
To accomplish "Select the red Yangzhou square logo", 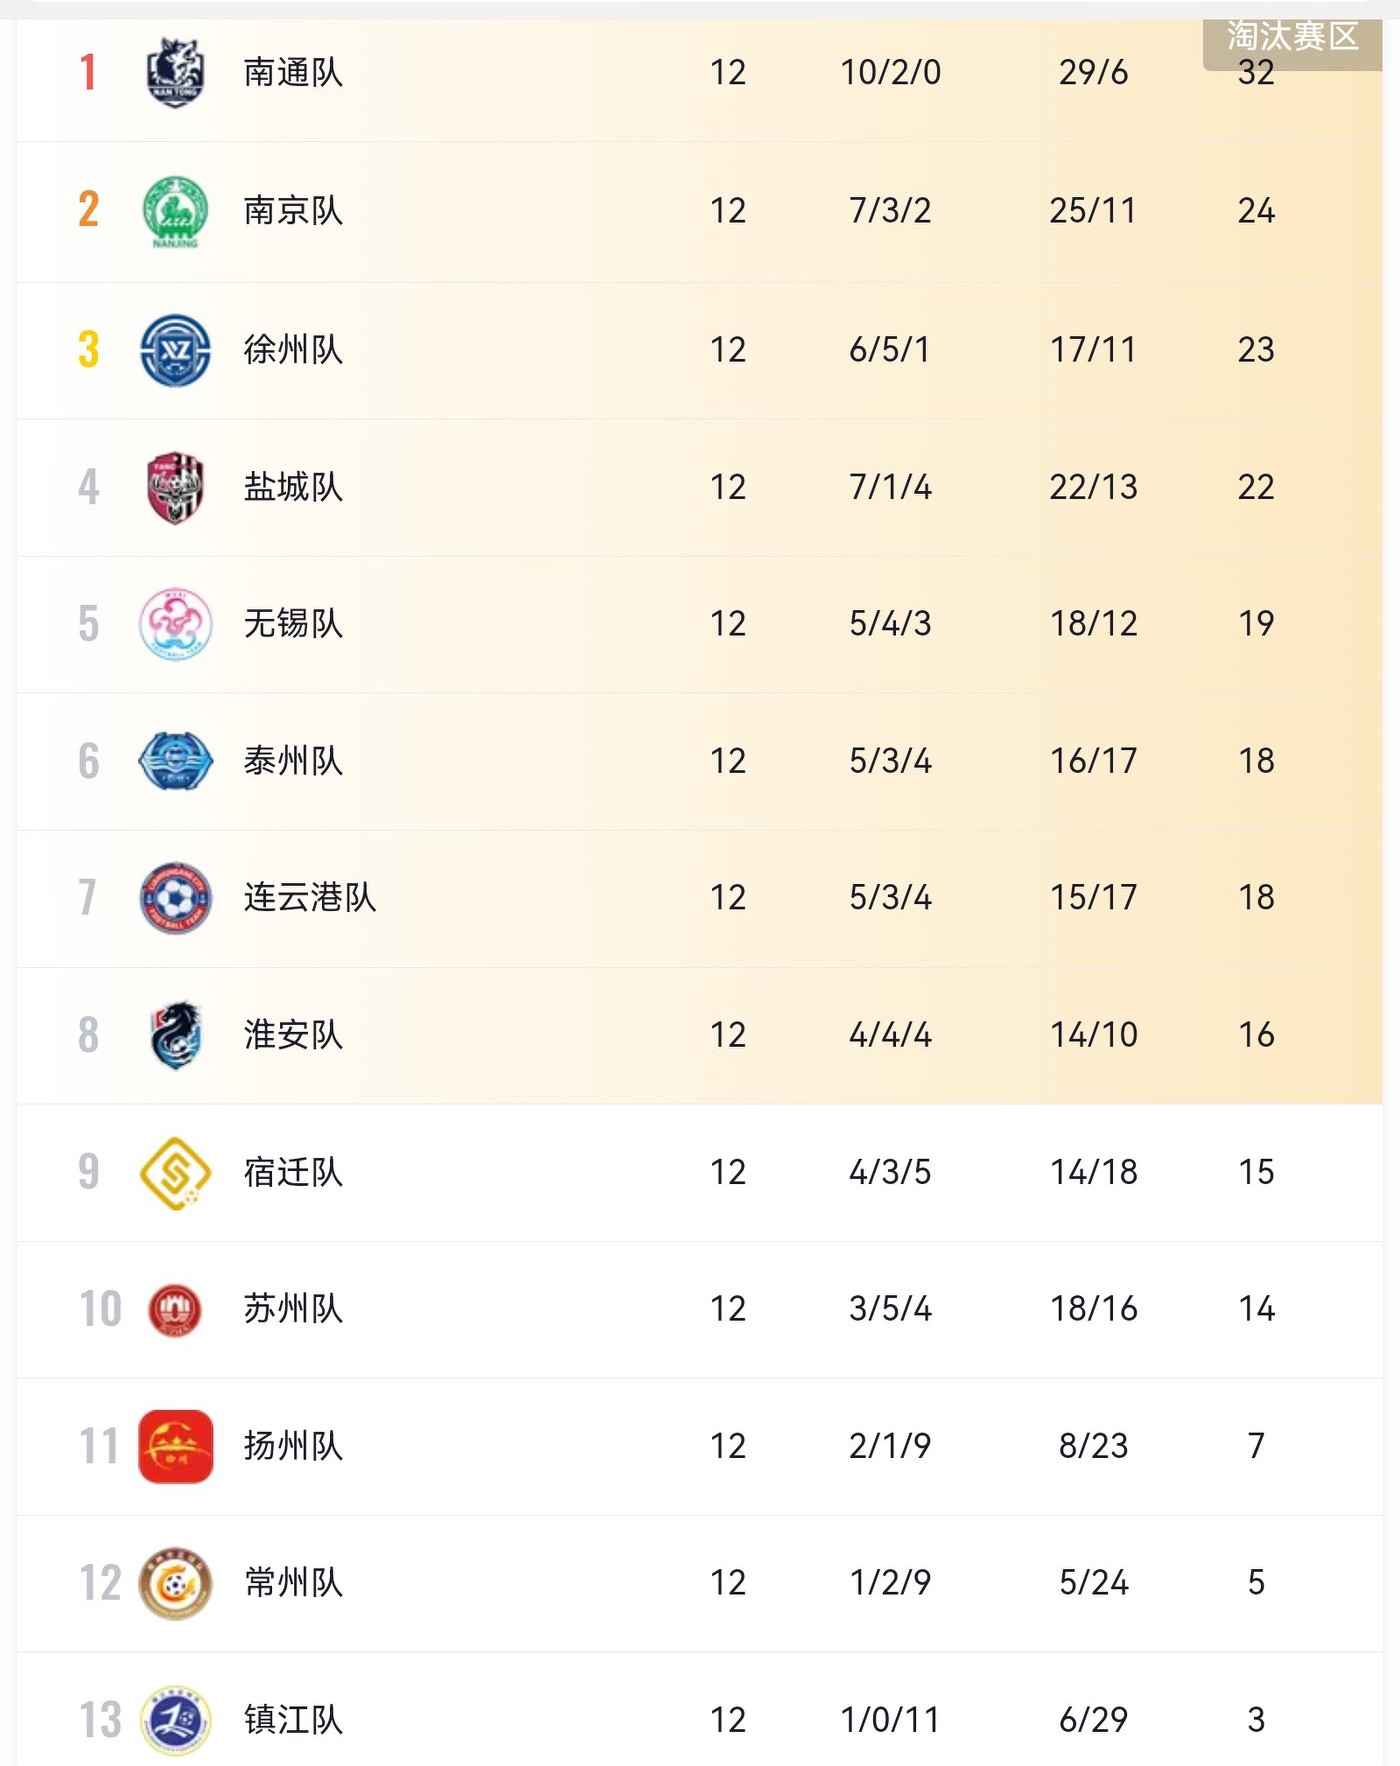I will coord(175,1446).
